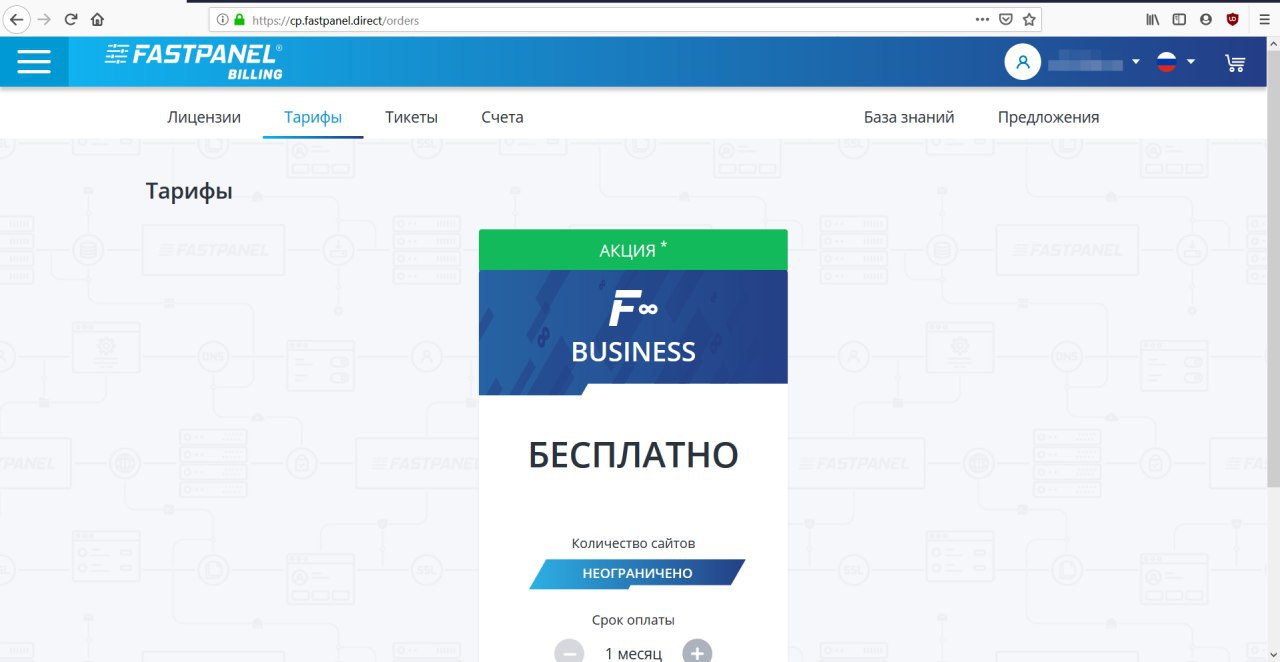
Task: Open the Firefox hamburger menu
Action: (x=1264, y=19)
